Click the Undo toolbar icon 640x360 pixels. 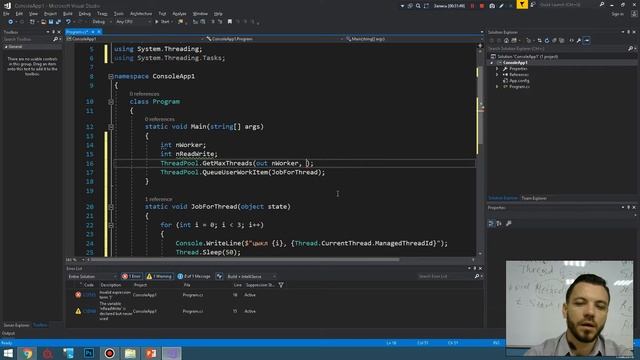pos(68,22)
